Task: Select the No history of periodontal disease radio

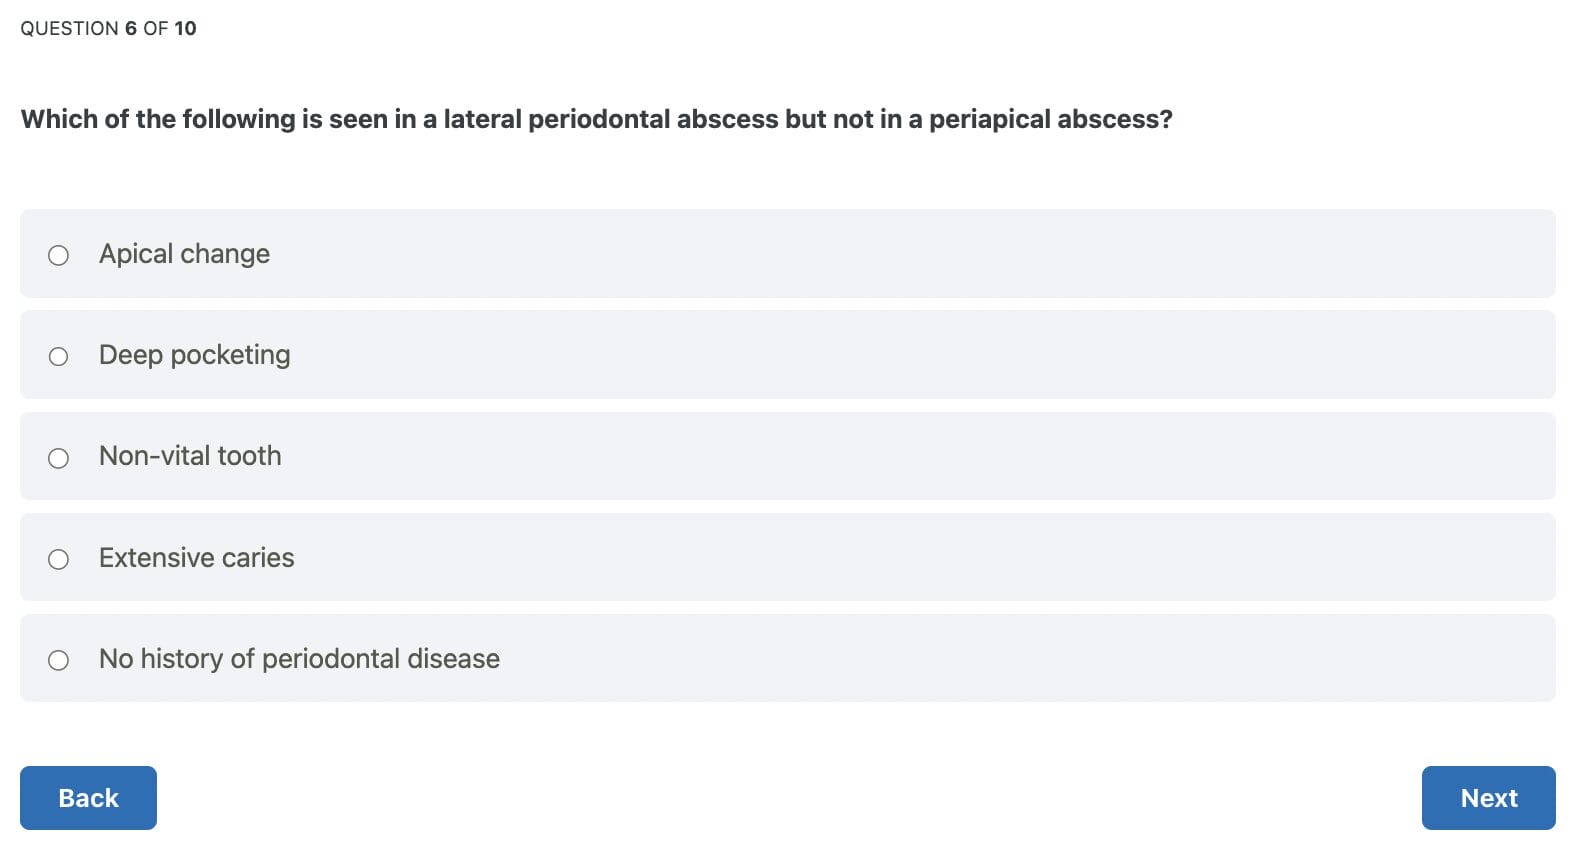Action: click(x=58, y=660)
